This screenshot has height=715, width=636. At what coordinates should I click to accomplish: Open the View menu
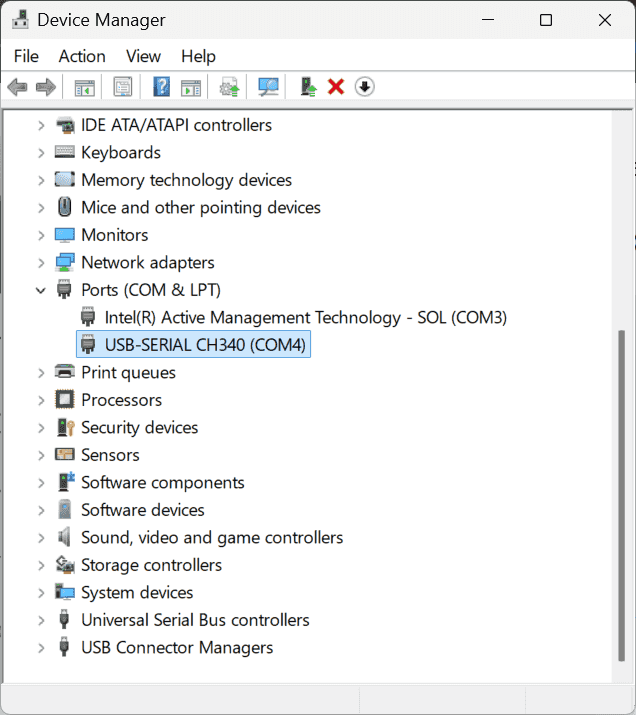(143, 56)
